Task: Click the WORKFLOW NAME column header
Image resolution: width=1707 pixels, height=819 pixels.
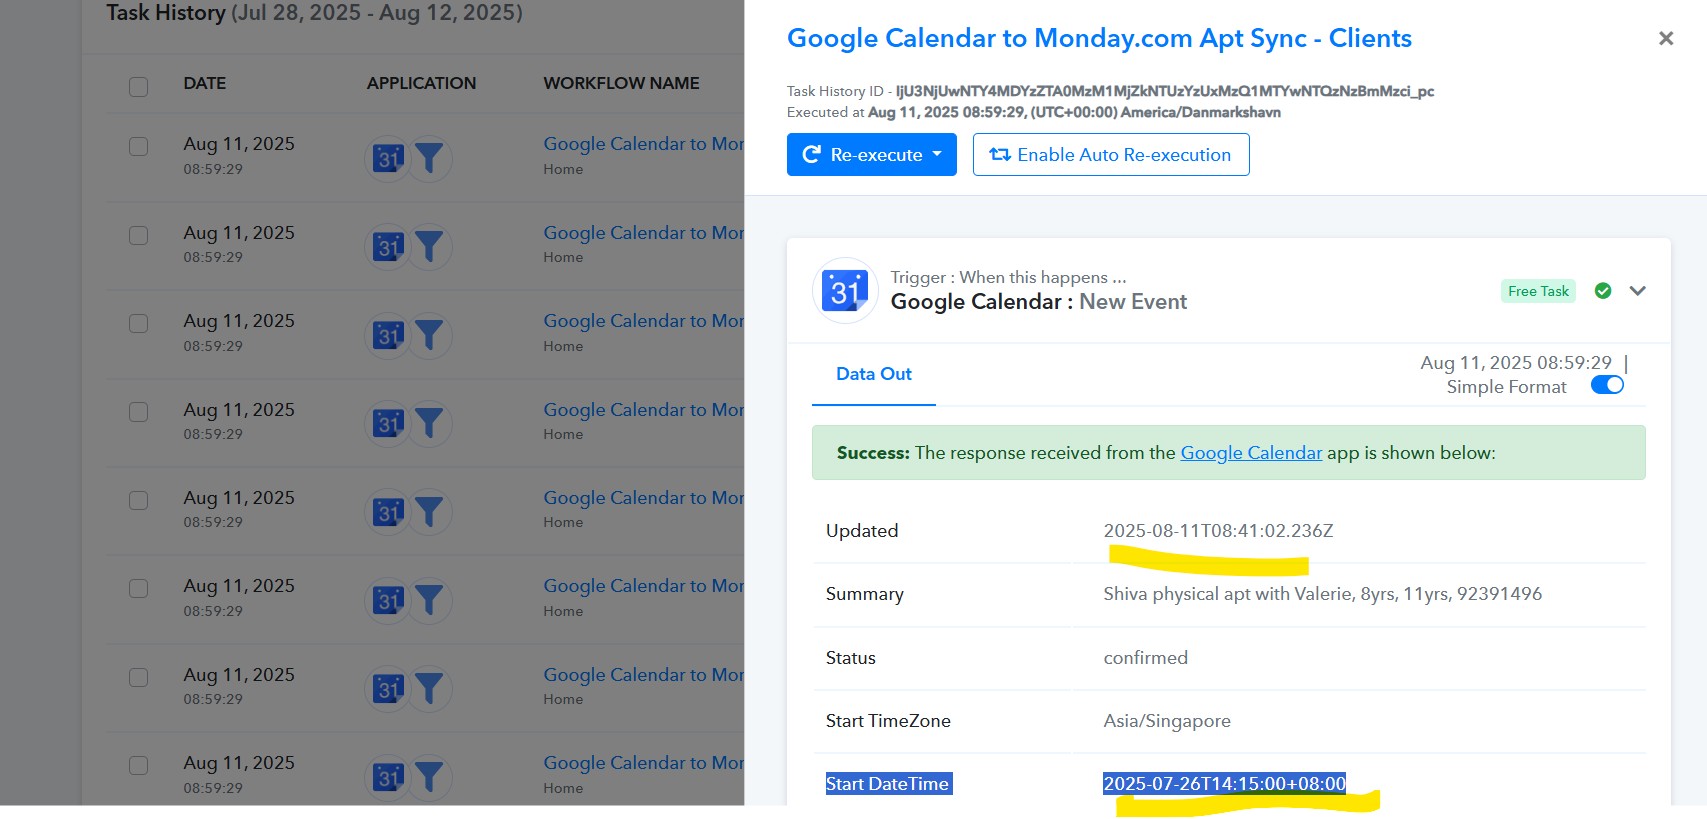Action: (x=621, y=83)
